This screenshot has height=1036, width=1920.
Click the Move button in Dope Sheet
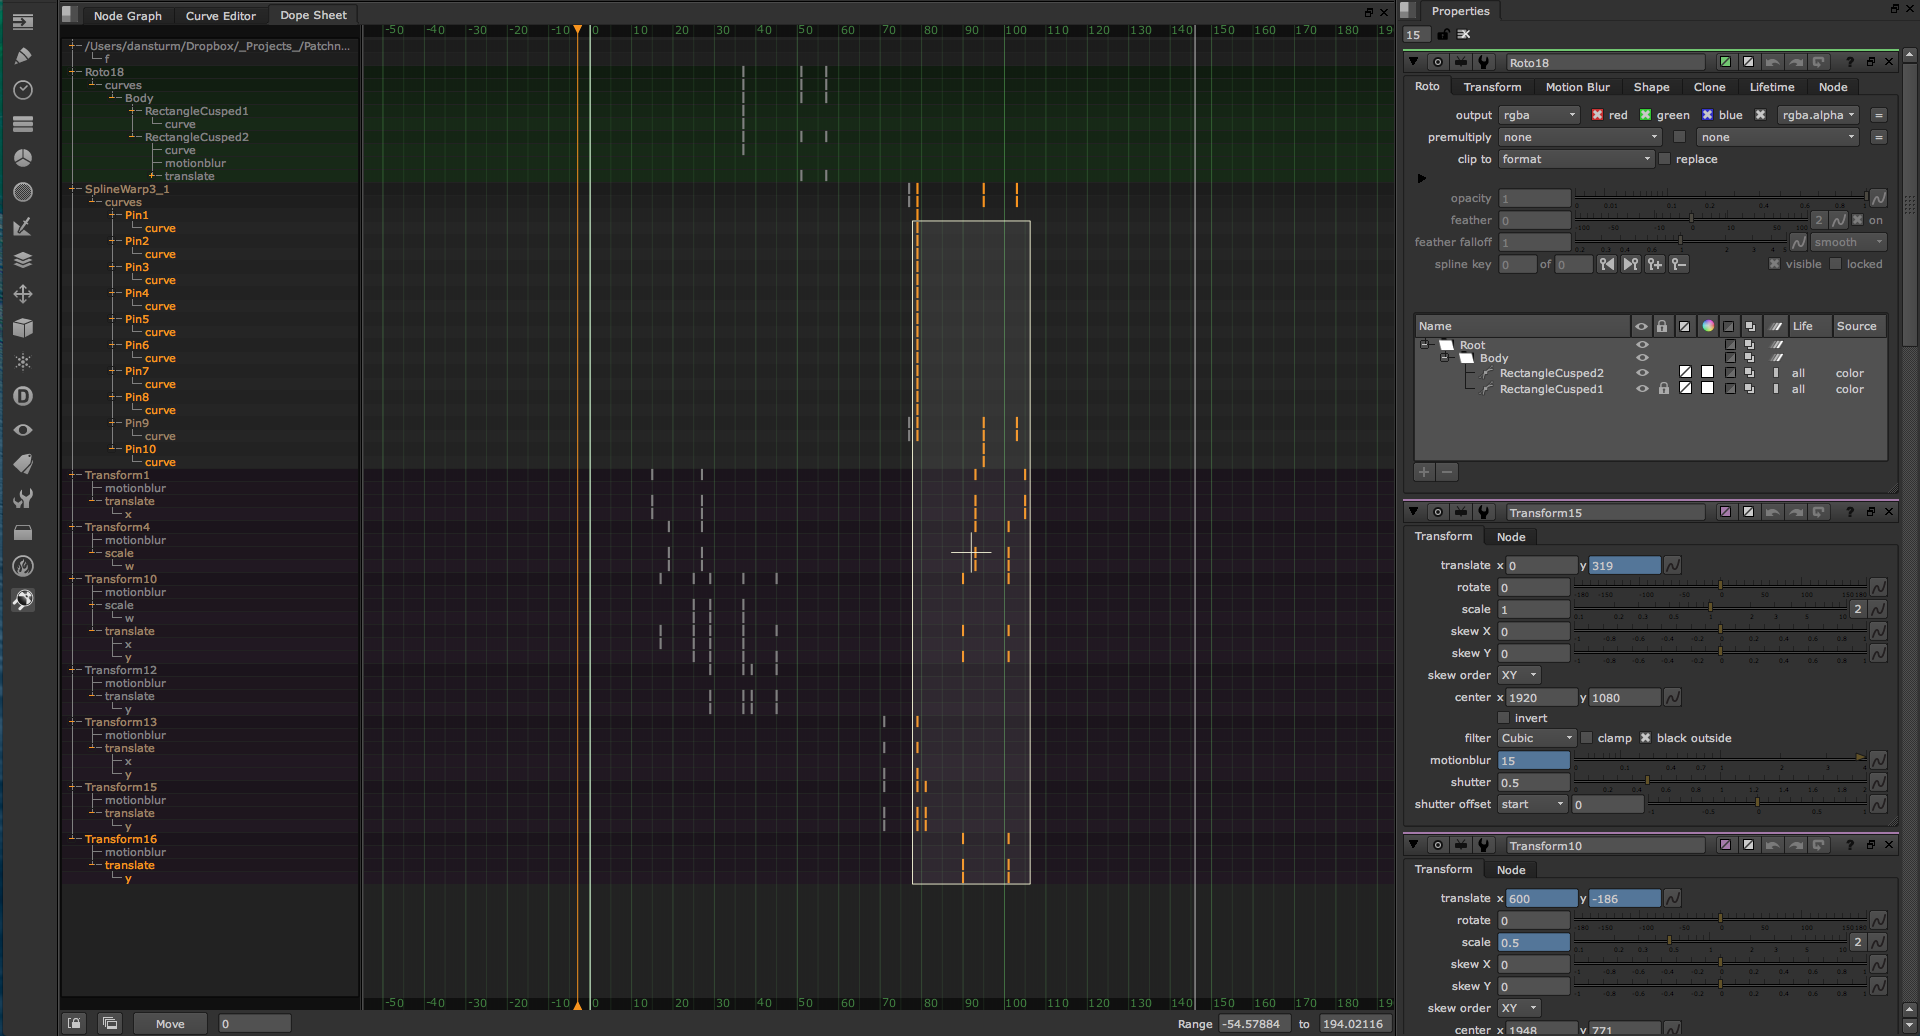point(170,1024)
